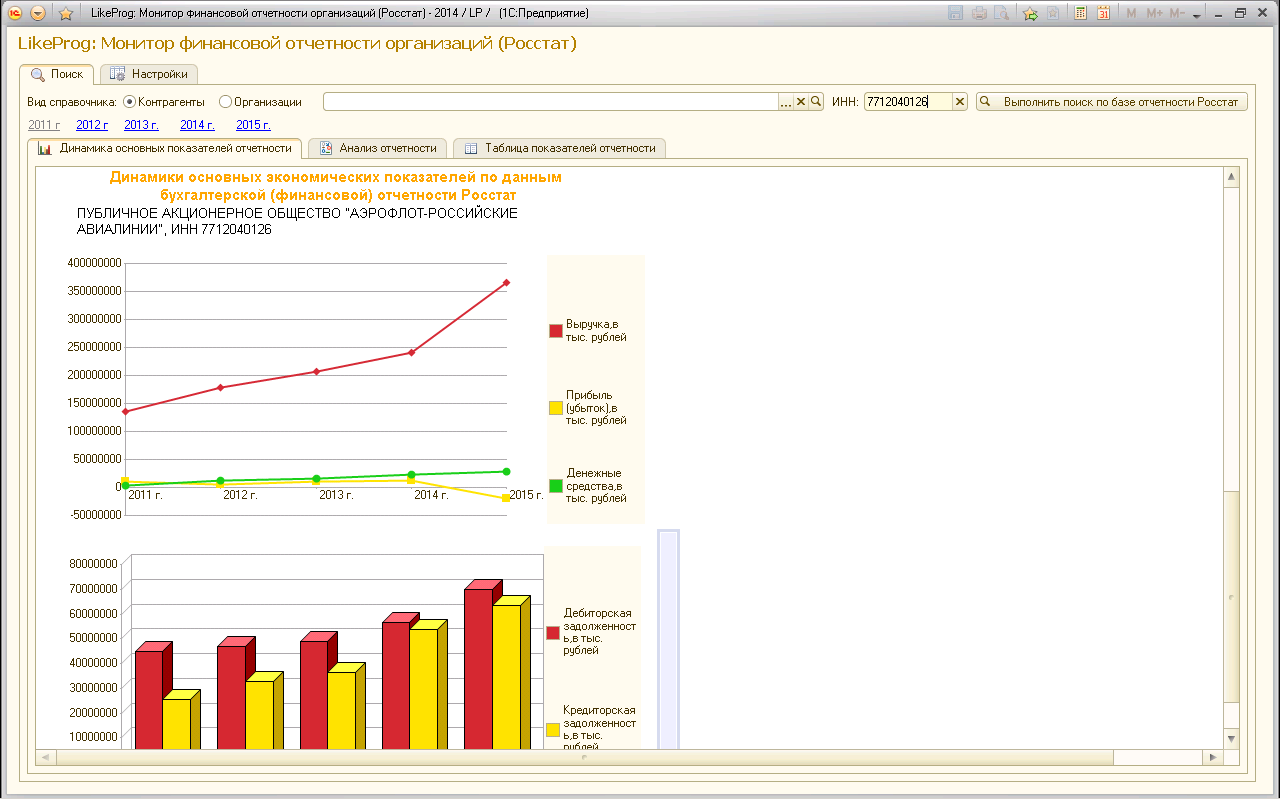1280x800 pixels.
Task: Click the LikeProg form title heading
Action: pyautogui.click(x=297, y=44)
